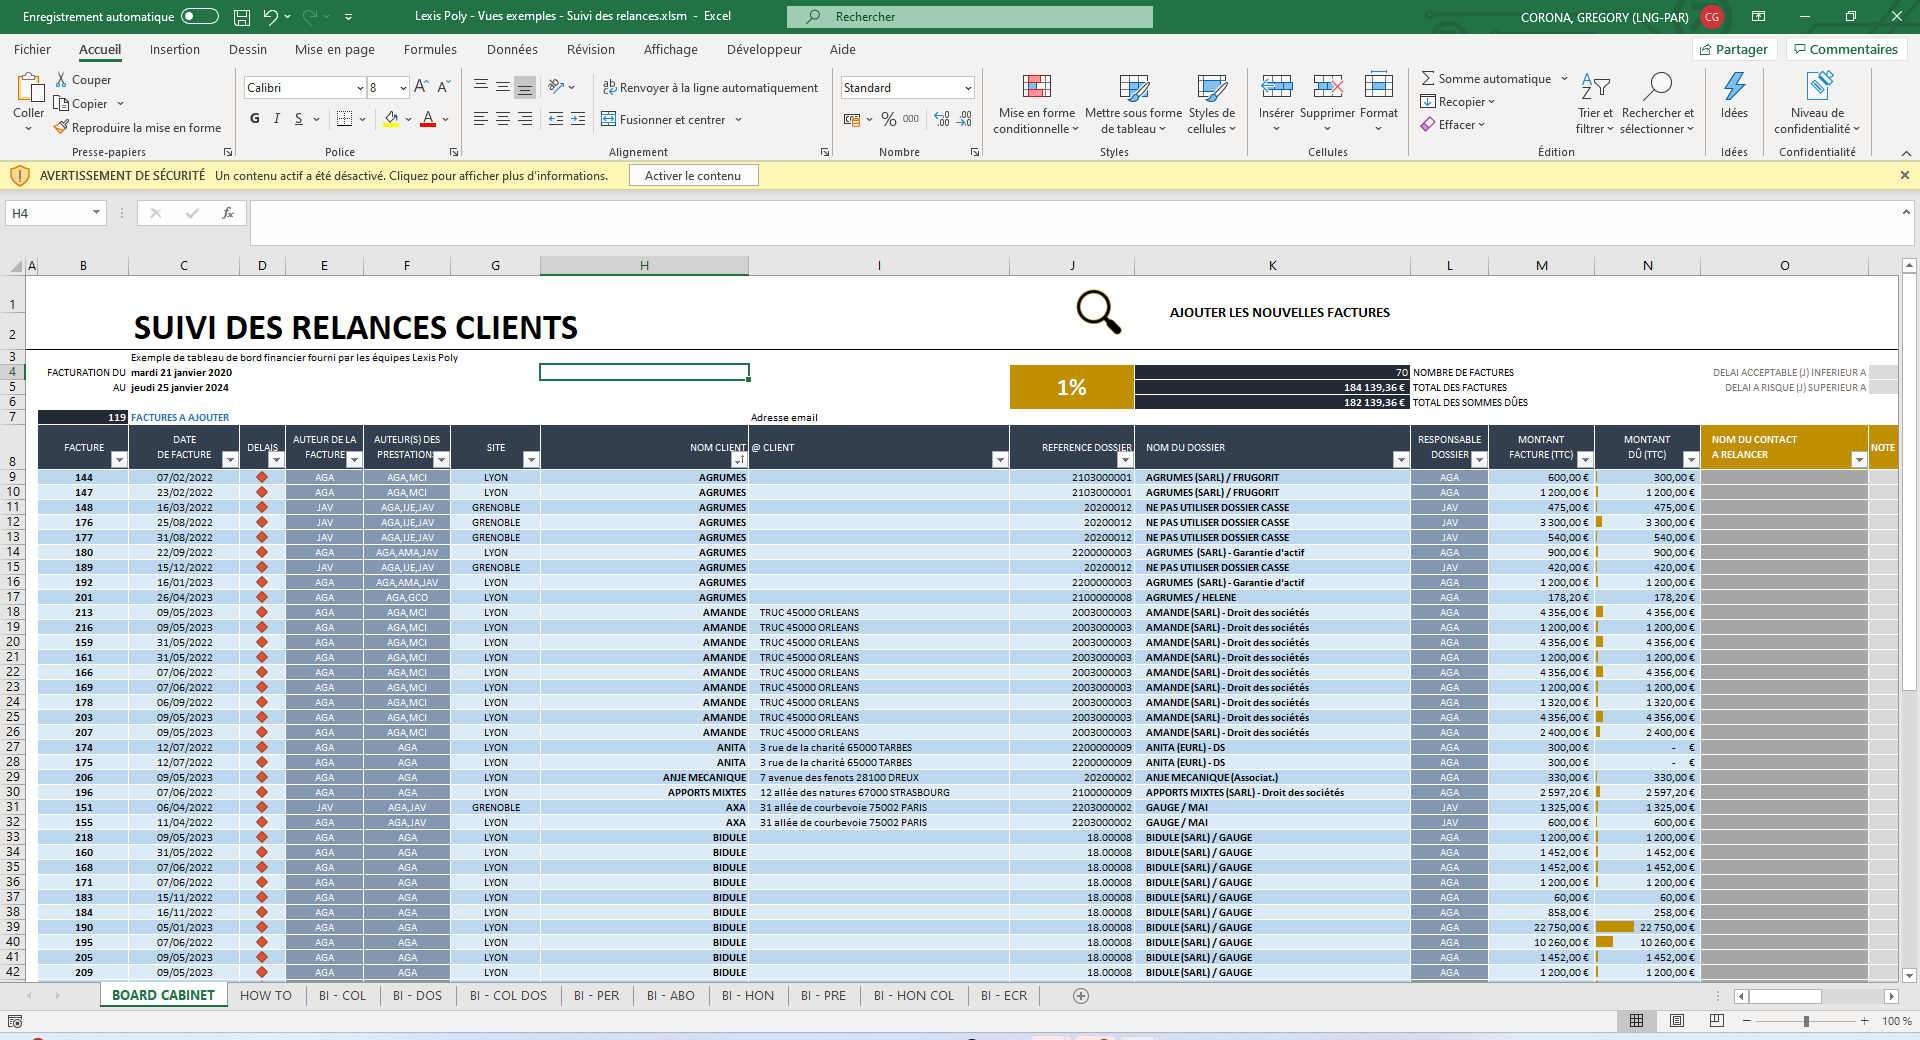Click the Supprimer cells icon

1328,87
